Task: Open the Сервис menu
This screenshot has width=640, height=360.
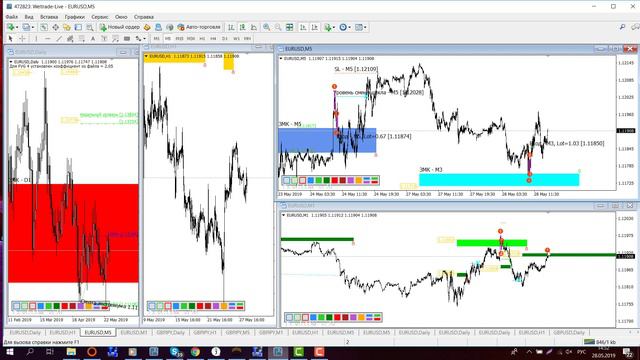Action: (100, 17)
